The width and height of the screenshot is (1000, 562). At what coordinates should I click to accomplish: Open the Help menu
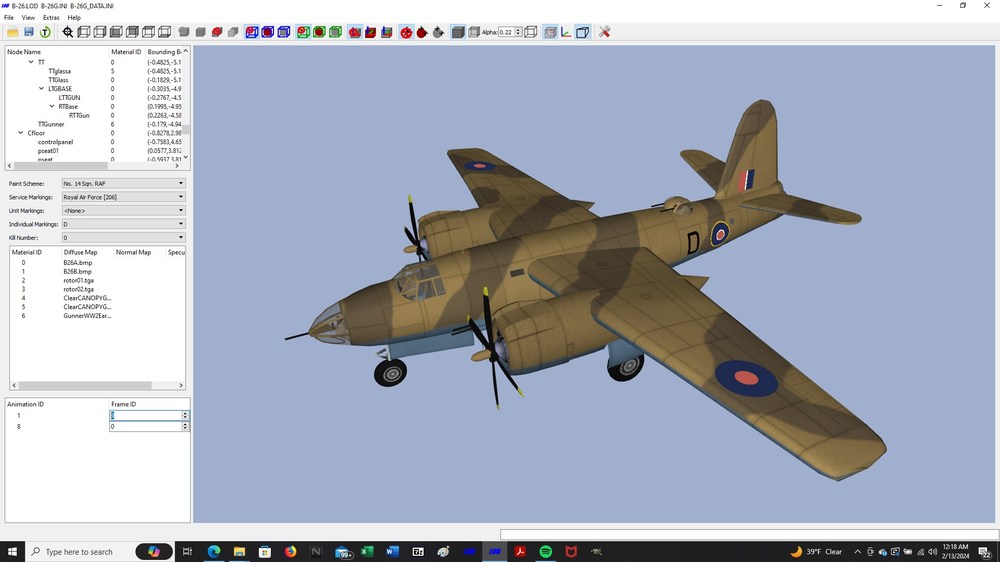click(x=74, y=18)
